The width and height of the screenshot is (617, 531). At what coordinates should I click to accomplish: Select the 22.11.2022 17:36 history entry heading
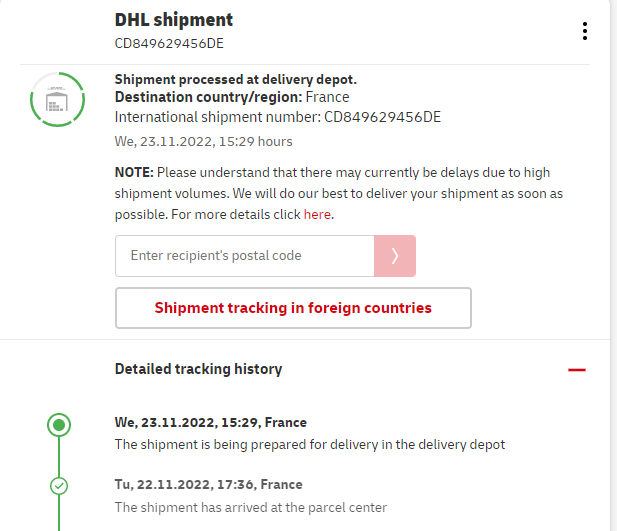(209, 484)
